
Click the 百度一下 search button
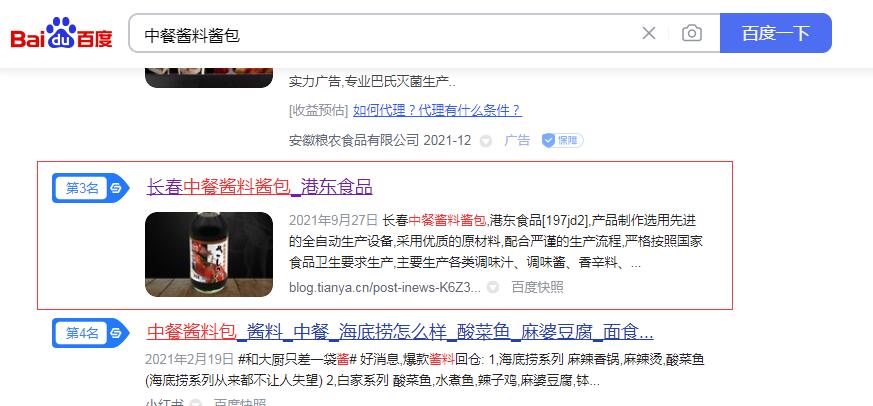[776, 33]
